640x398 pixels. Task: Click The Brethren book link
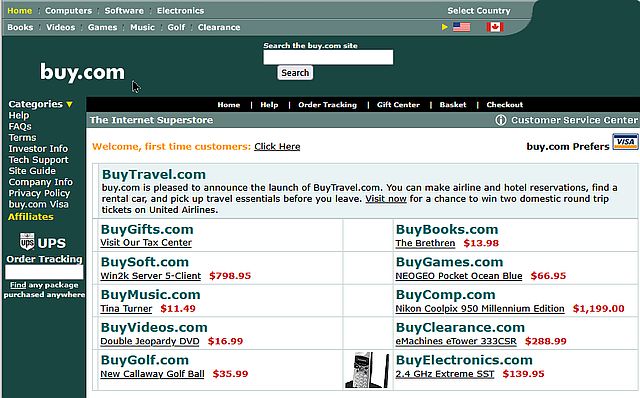(425, 243)
